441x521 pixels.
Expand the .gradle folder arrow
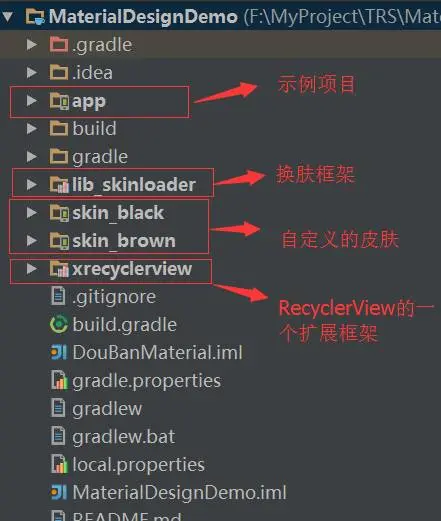click(x=32, y=45)
